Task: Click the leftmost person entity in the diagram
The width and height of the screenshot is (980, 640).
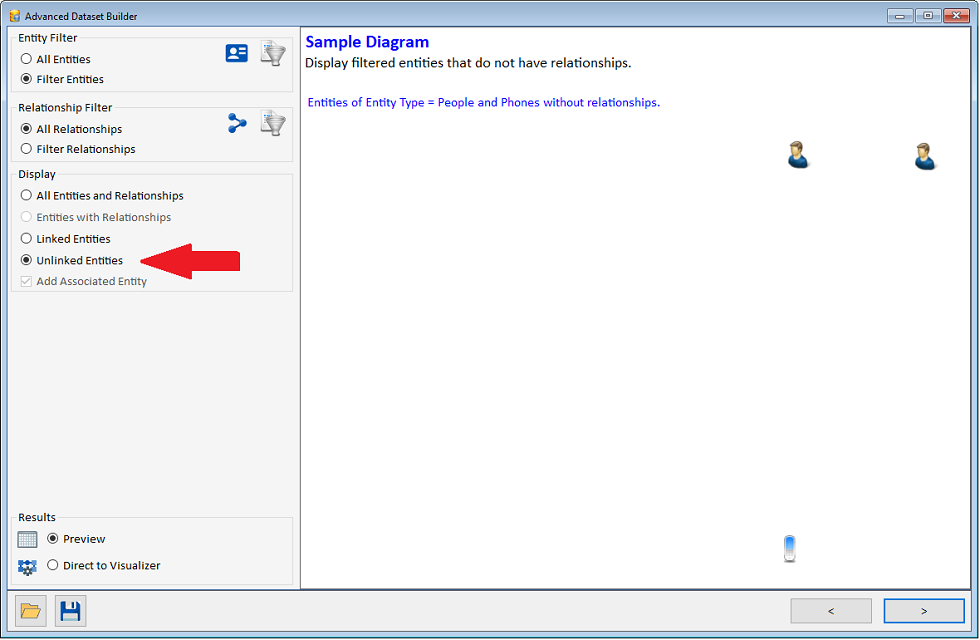Action: (x=797, y=155)
